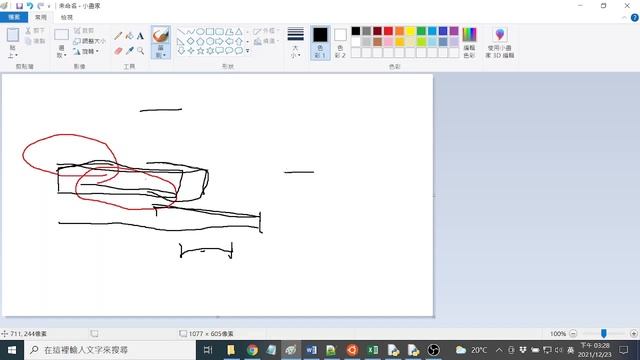Choose the Pentagon shape
The width and height of the screenshot is (640, 360).
pyautogui.click(x=200, y=41)
